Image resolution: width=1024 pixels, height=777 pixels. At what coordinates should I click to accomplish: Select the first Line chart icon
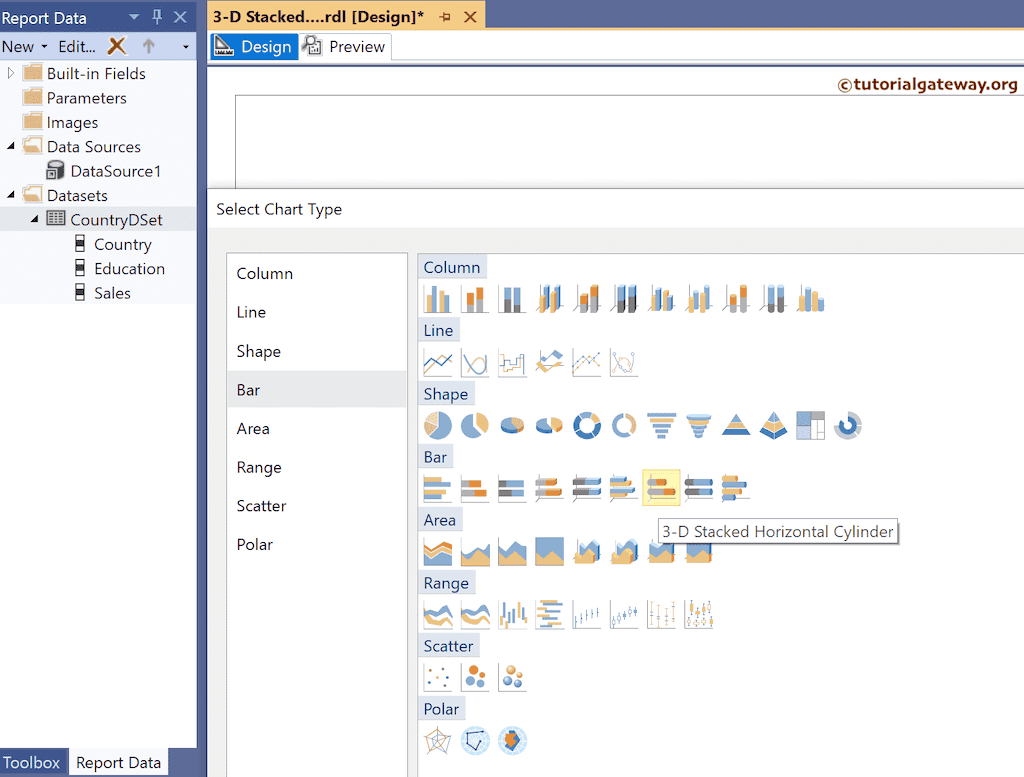click(438, 362)
